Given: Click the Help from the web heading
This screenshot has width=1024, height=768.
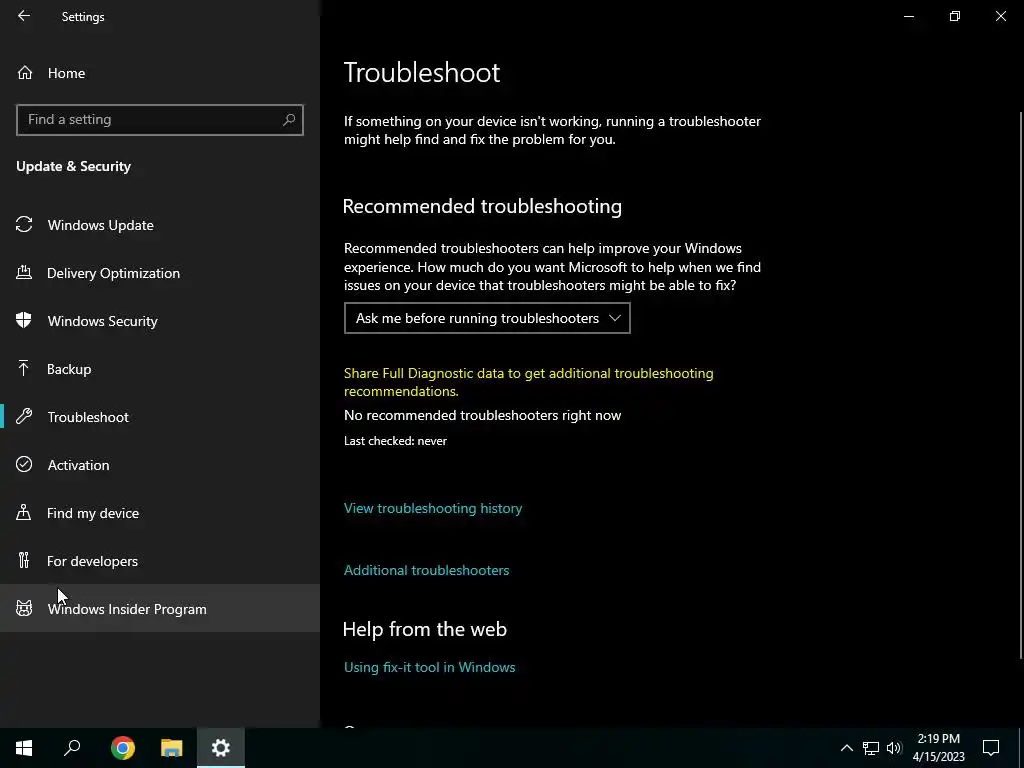Looking at the screenshot, I should click(424, 629).
